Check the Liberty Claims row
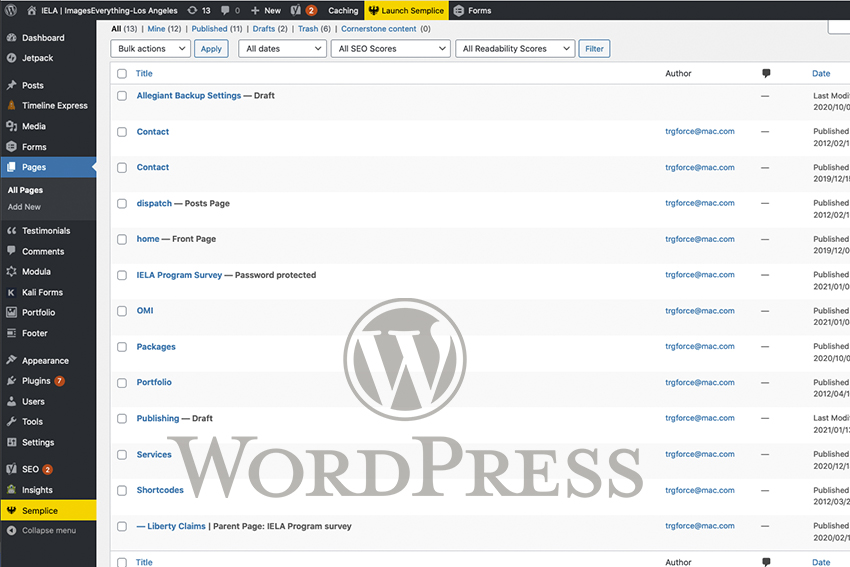This screenshot has height=567, width=850. click(x=122, y=526)
